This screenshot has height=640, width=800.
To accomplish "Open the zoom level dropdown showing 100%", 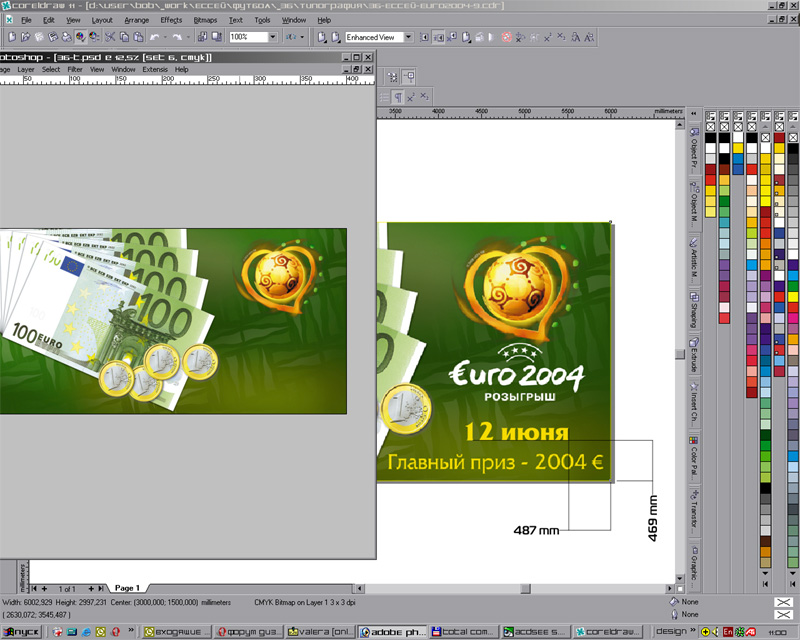I will click(x=273, y=37).
